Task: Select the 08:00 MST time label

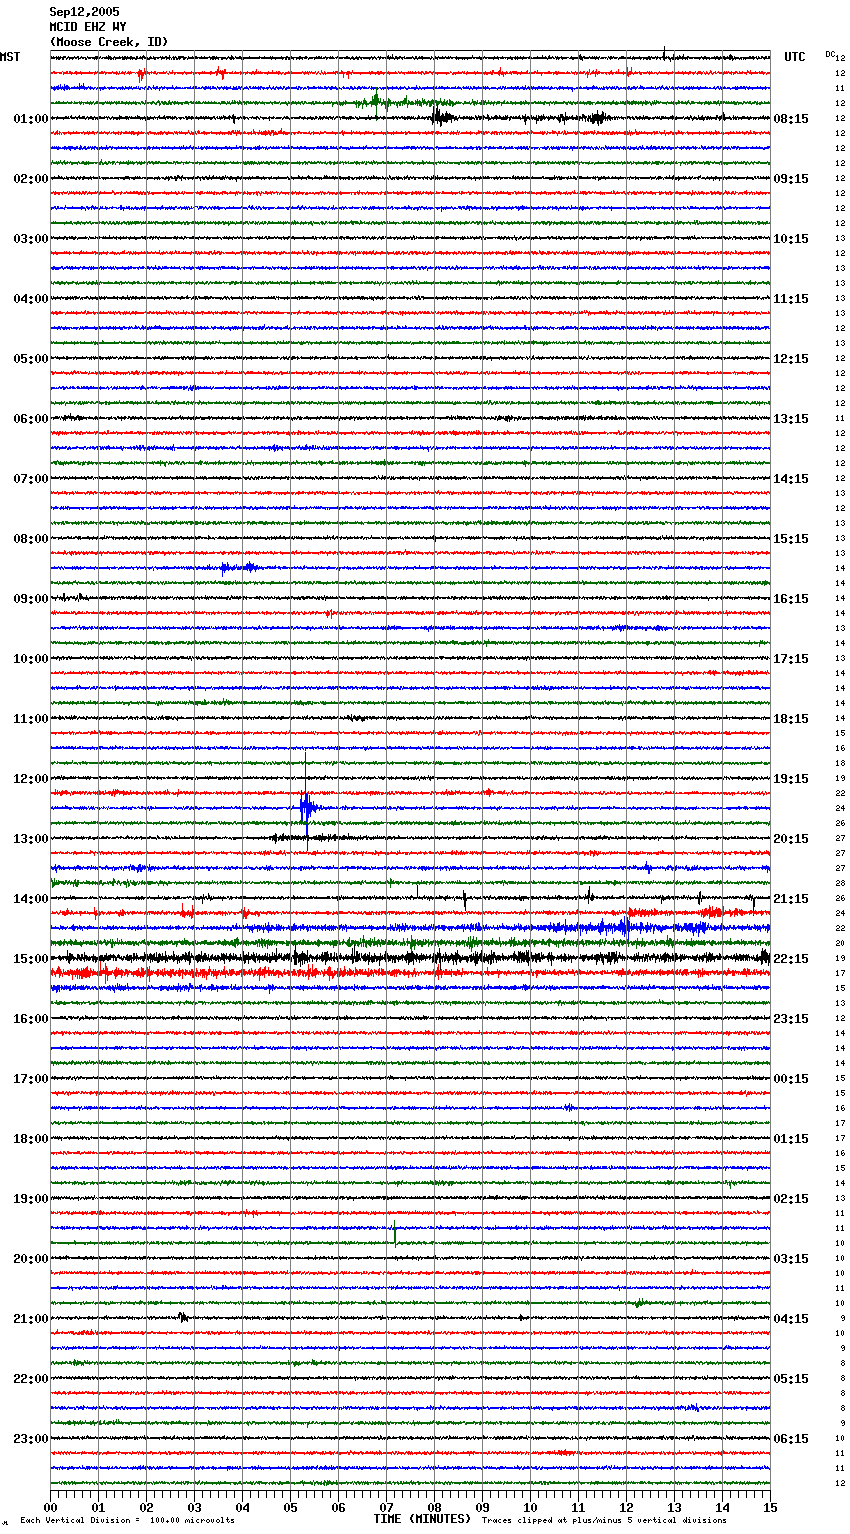Action: (x=31, y=539)
